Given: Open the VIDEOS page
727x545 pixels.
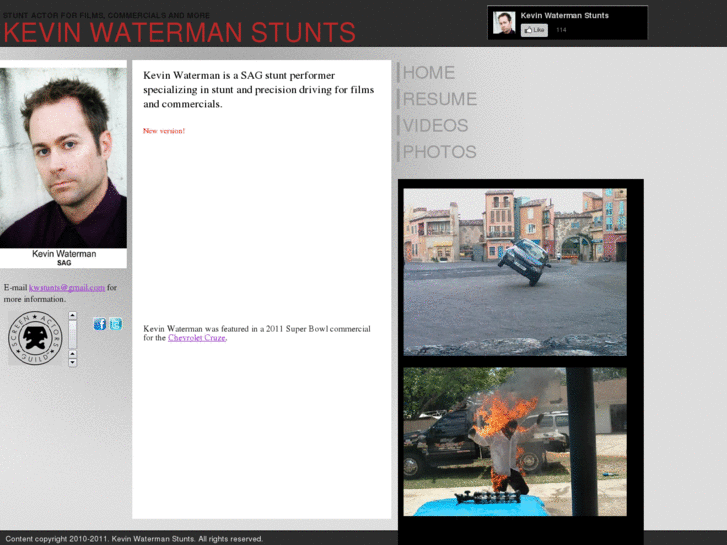Looking at the screenshot, I should [435, 126].
